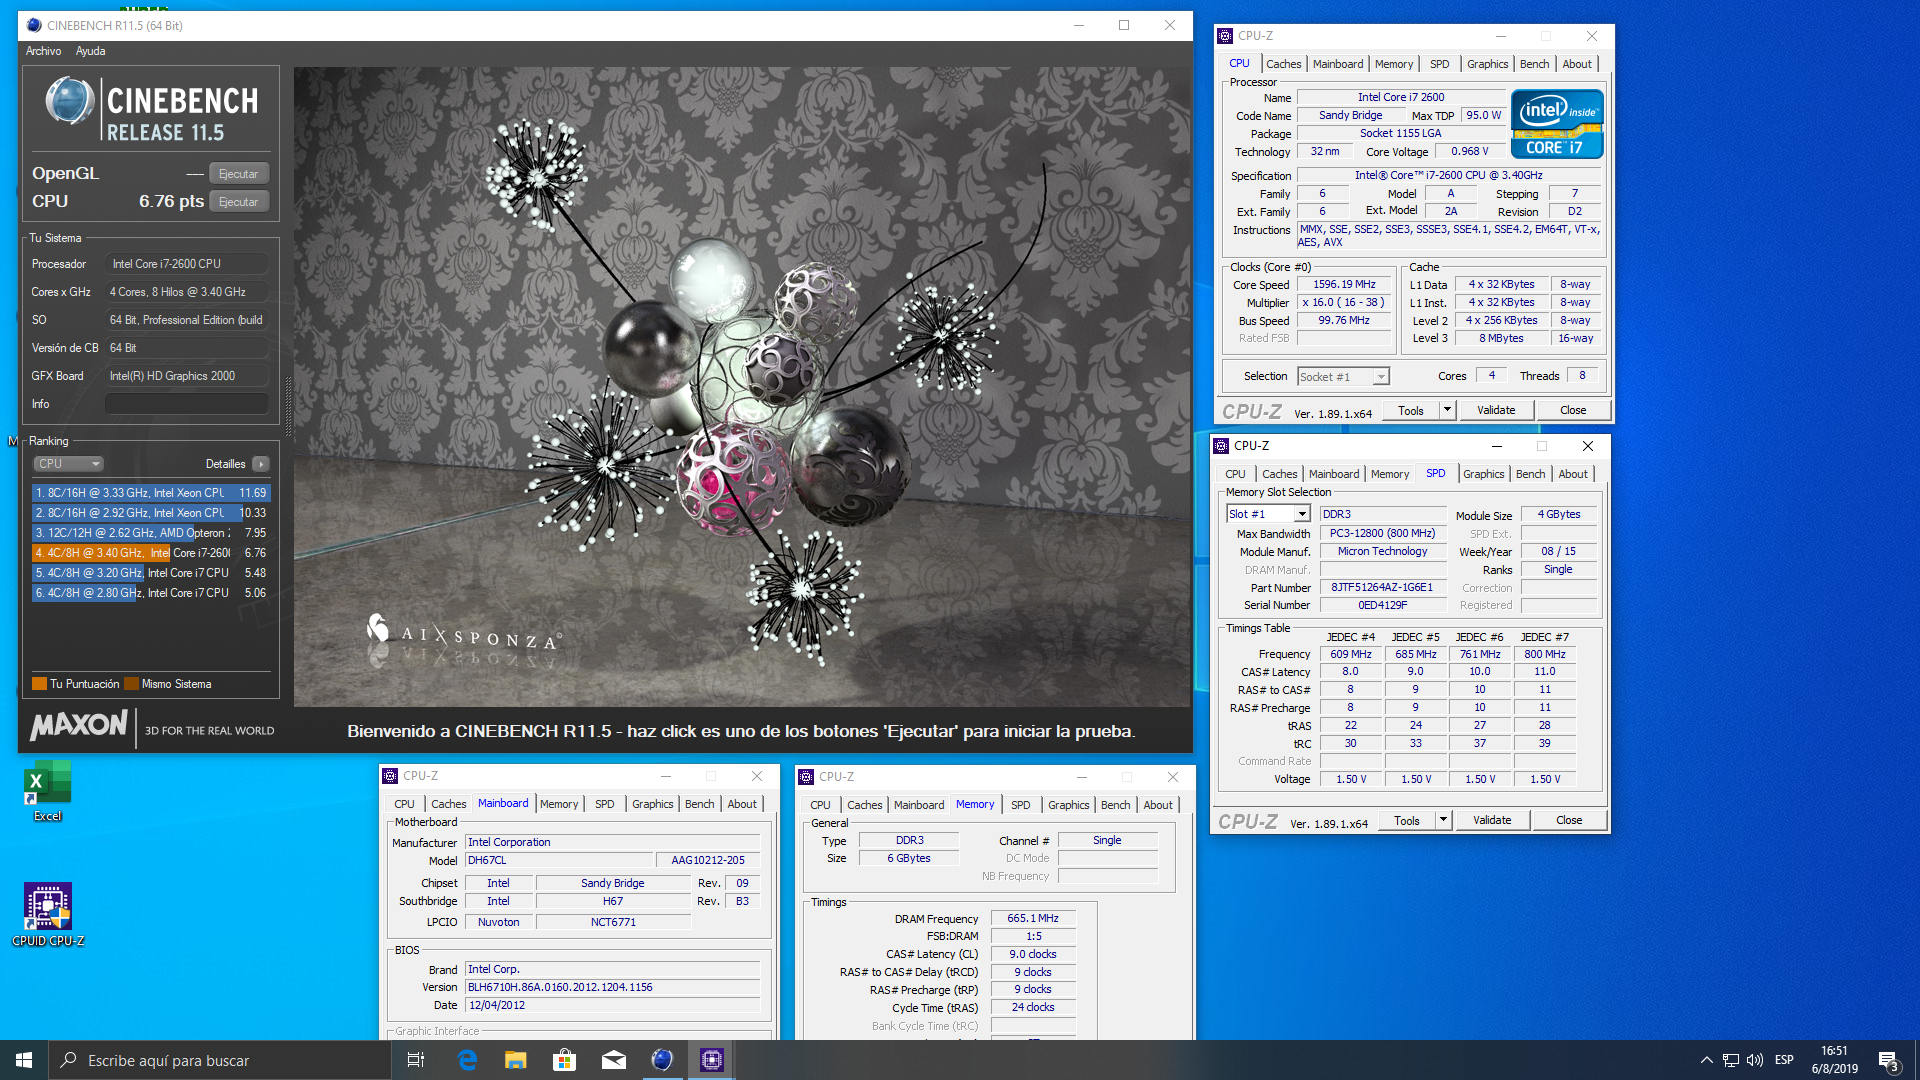Open About tab in top CPU-Z window
Screen dimensions: 1920x1080
[x=1577, y=64]
